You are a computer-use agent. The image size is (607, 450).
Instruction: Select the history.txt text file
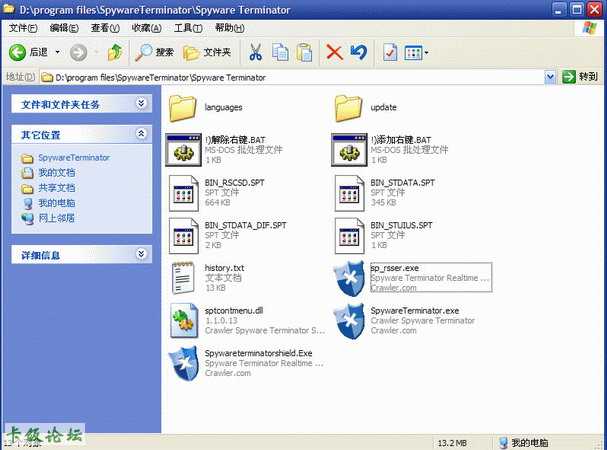pyautogui.click(x=184, y=278)
